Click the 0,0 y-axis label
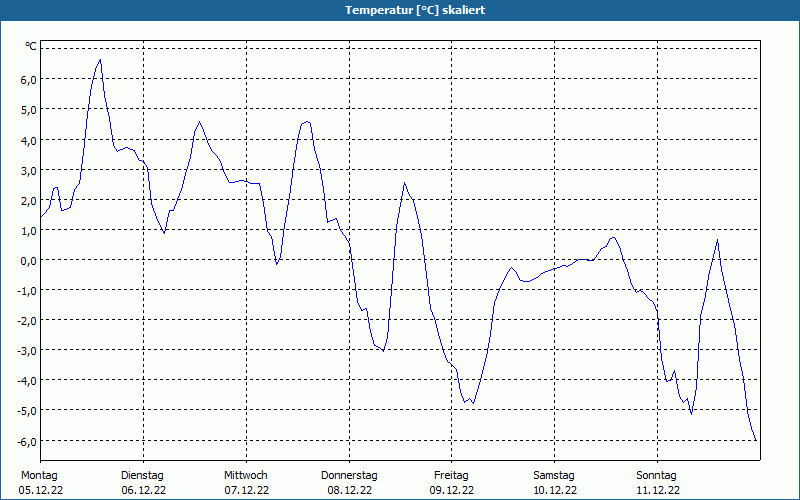 tap(29, 260)
